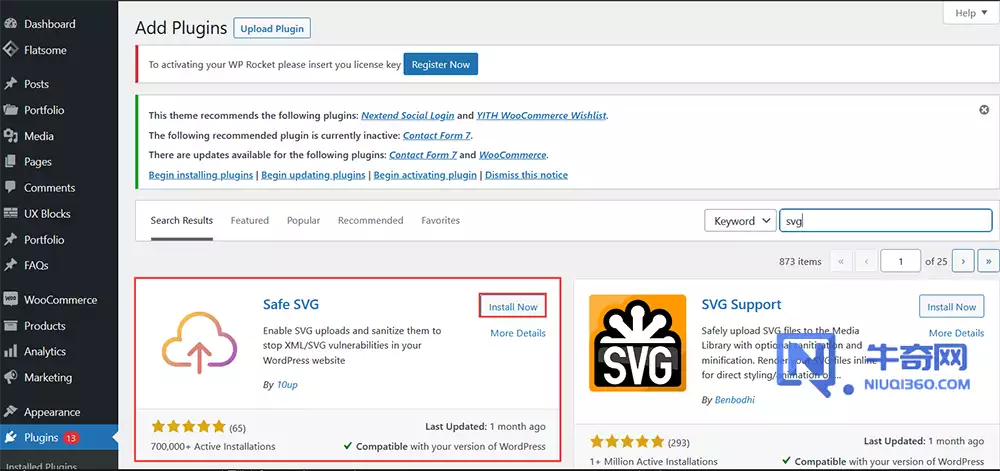Open the 10up author link

point(287,385)
